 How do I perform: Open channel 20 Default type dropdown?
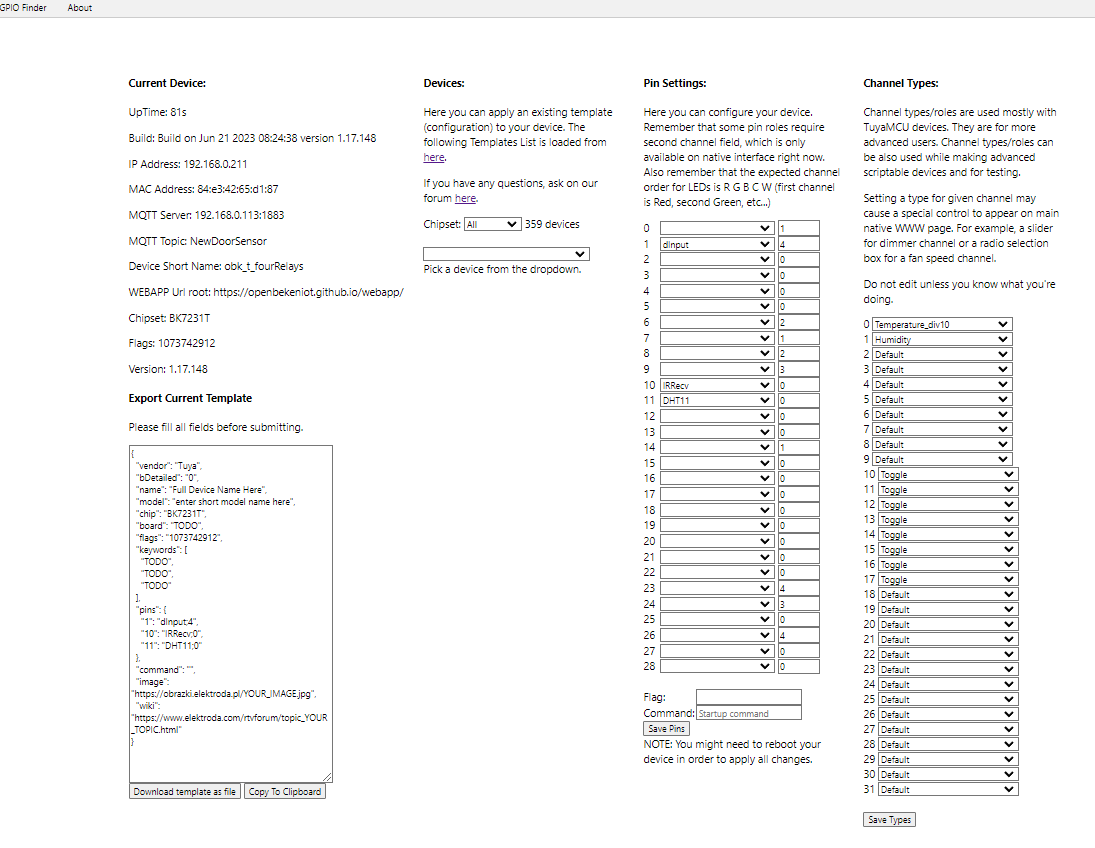(x=948, y=624)
